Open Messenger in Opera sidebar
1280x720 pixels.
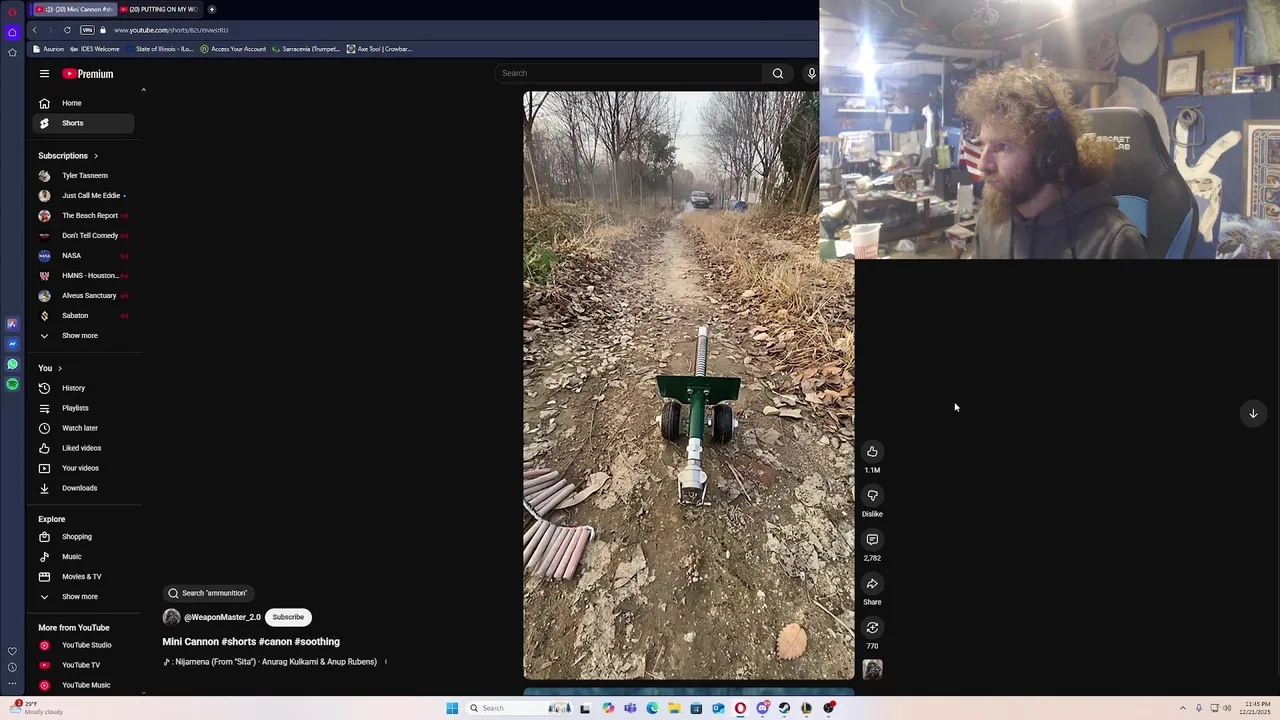12,344
